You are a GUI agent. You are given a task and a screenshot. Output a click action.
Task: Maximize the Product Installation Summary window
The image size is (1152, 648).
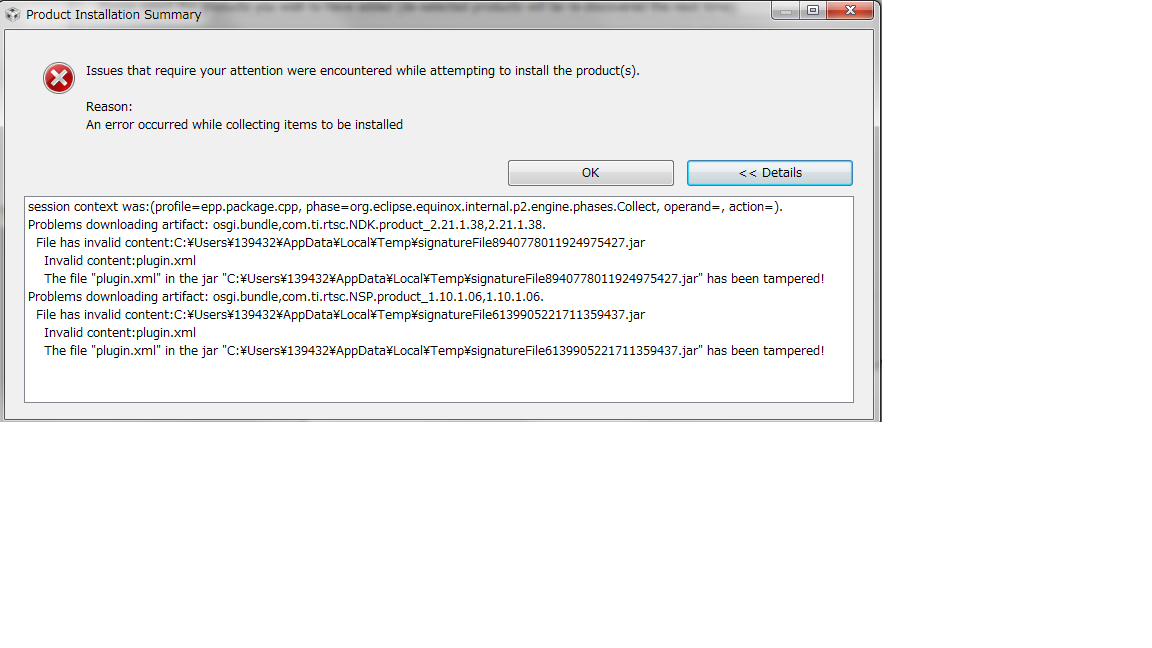[x=813, y=10]
